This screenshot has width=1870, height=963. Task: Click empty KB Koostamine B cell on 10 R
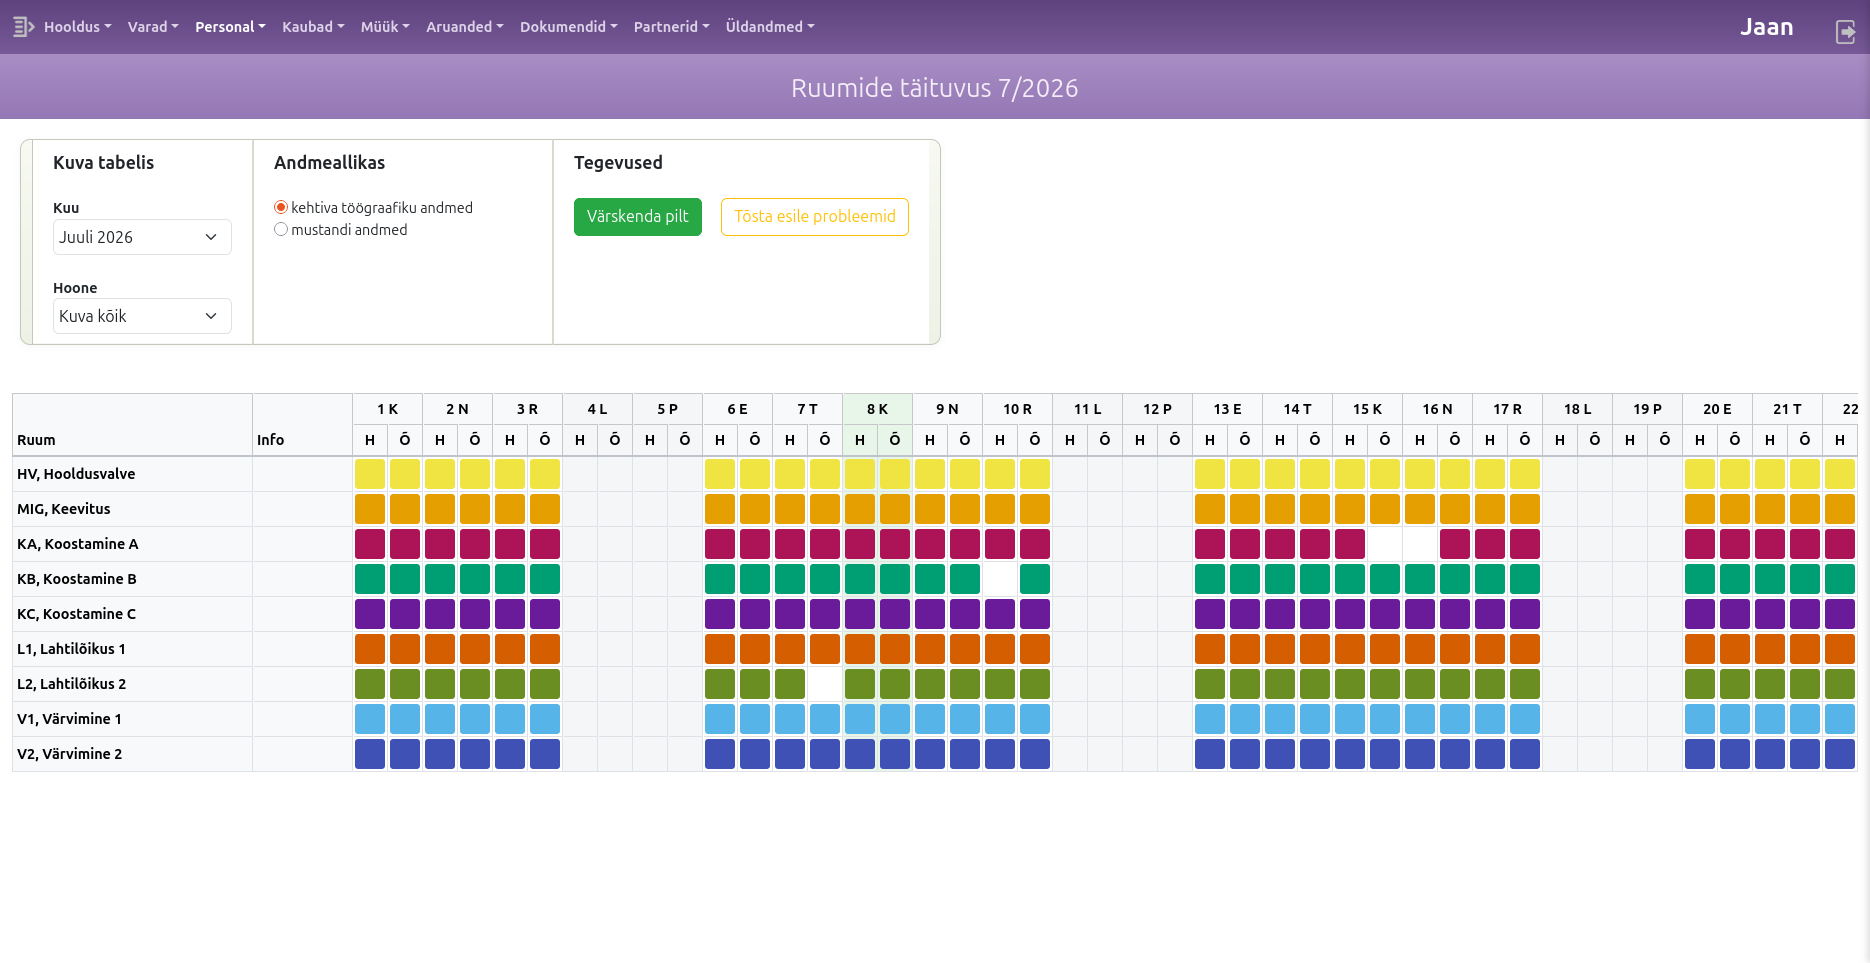(x=1000, y=579)
